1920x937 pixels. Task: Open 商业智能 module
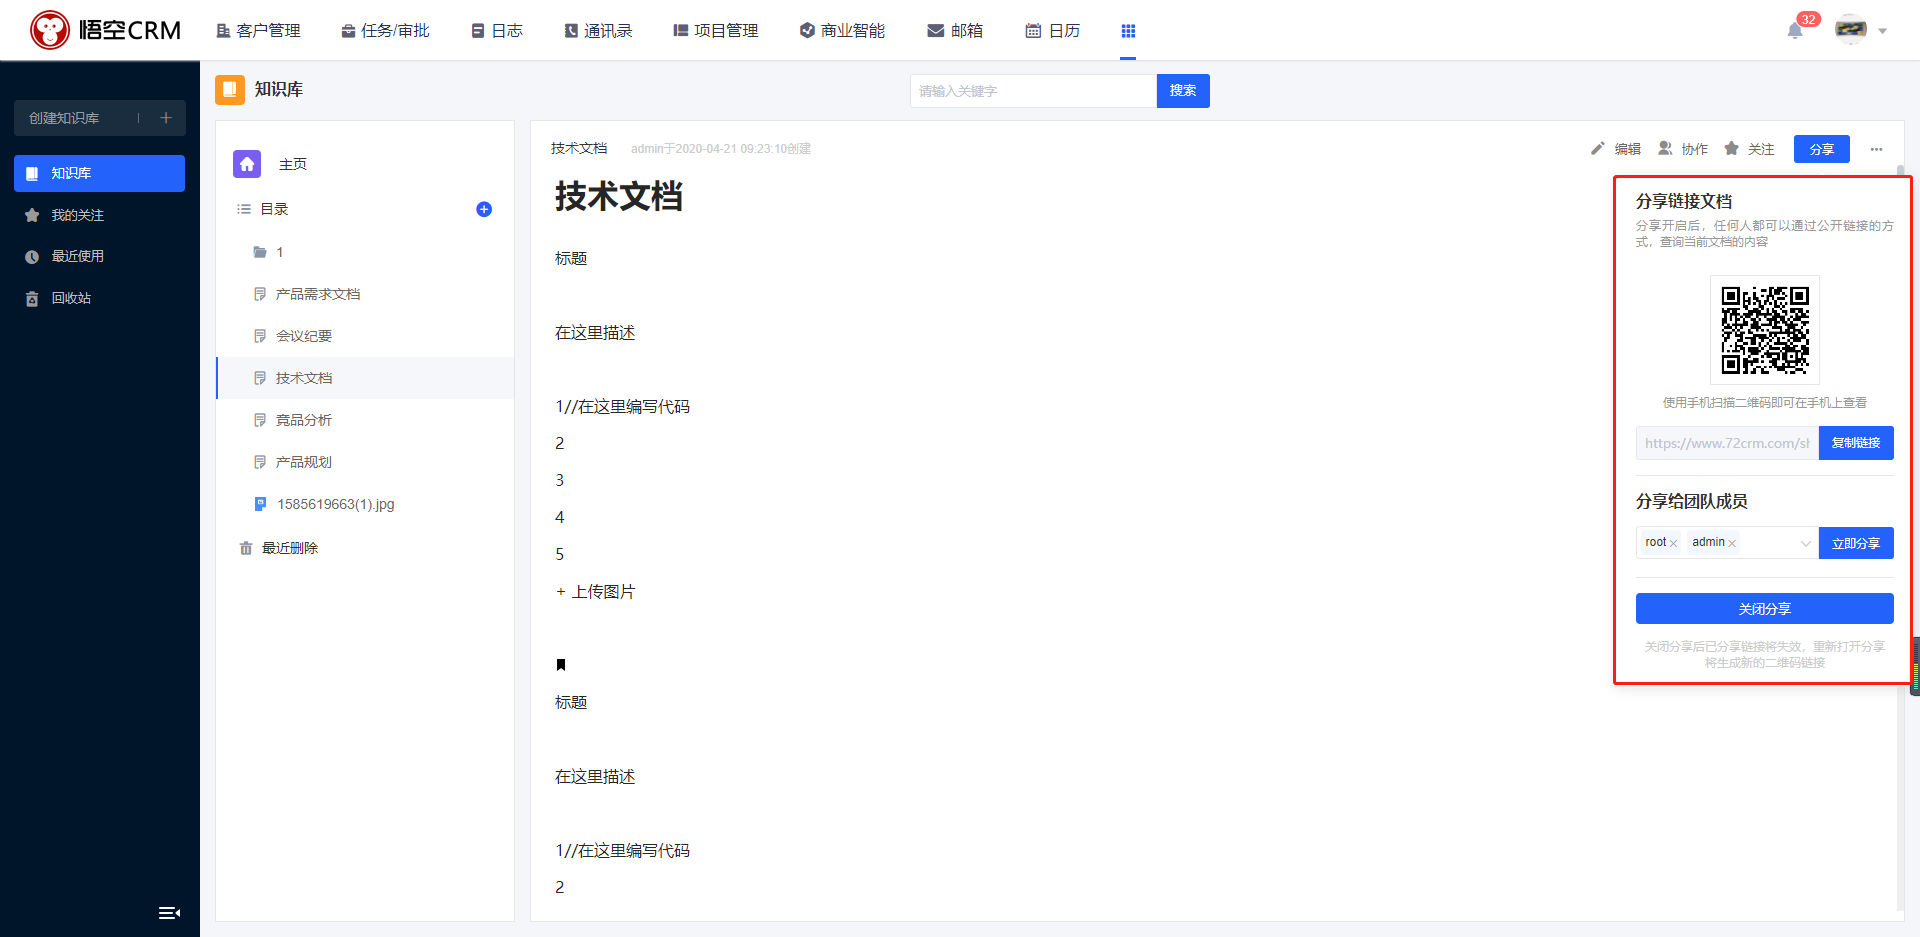tap(842, 31)
